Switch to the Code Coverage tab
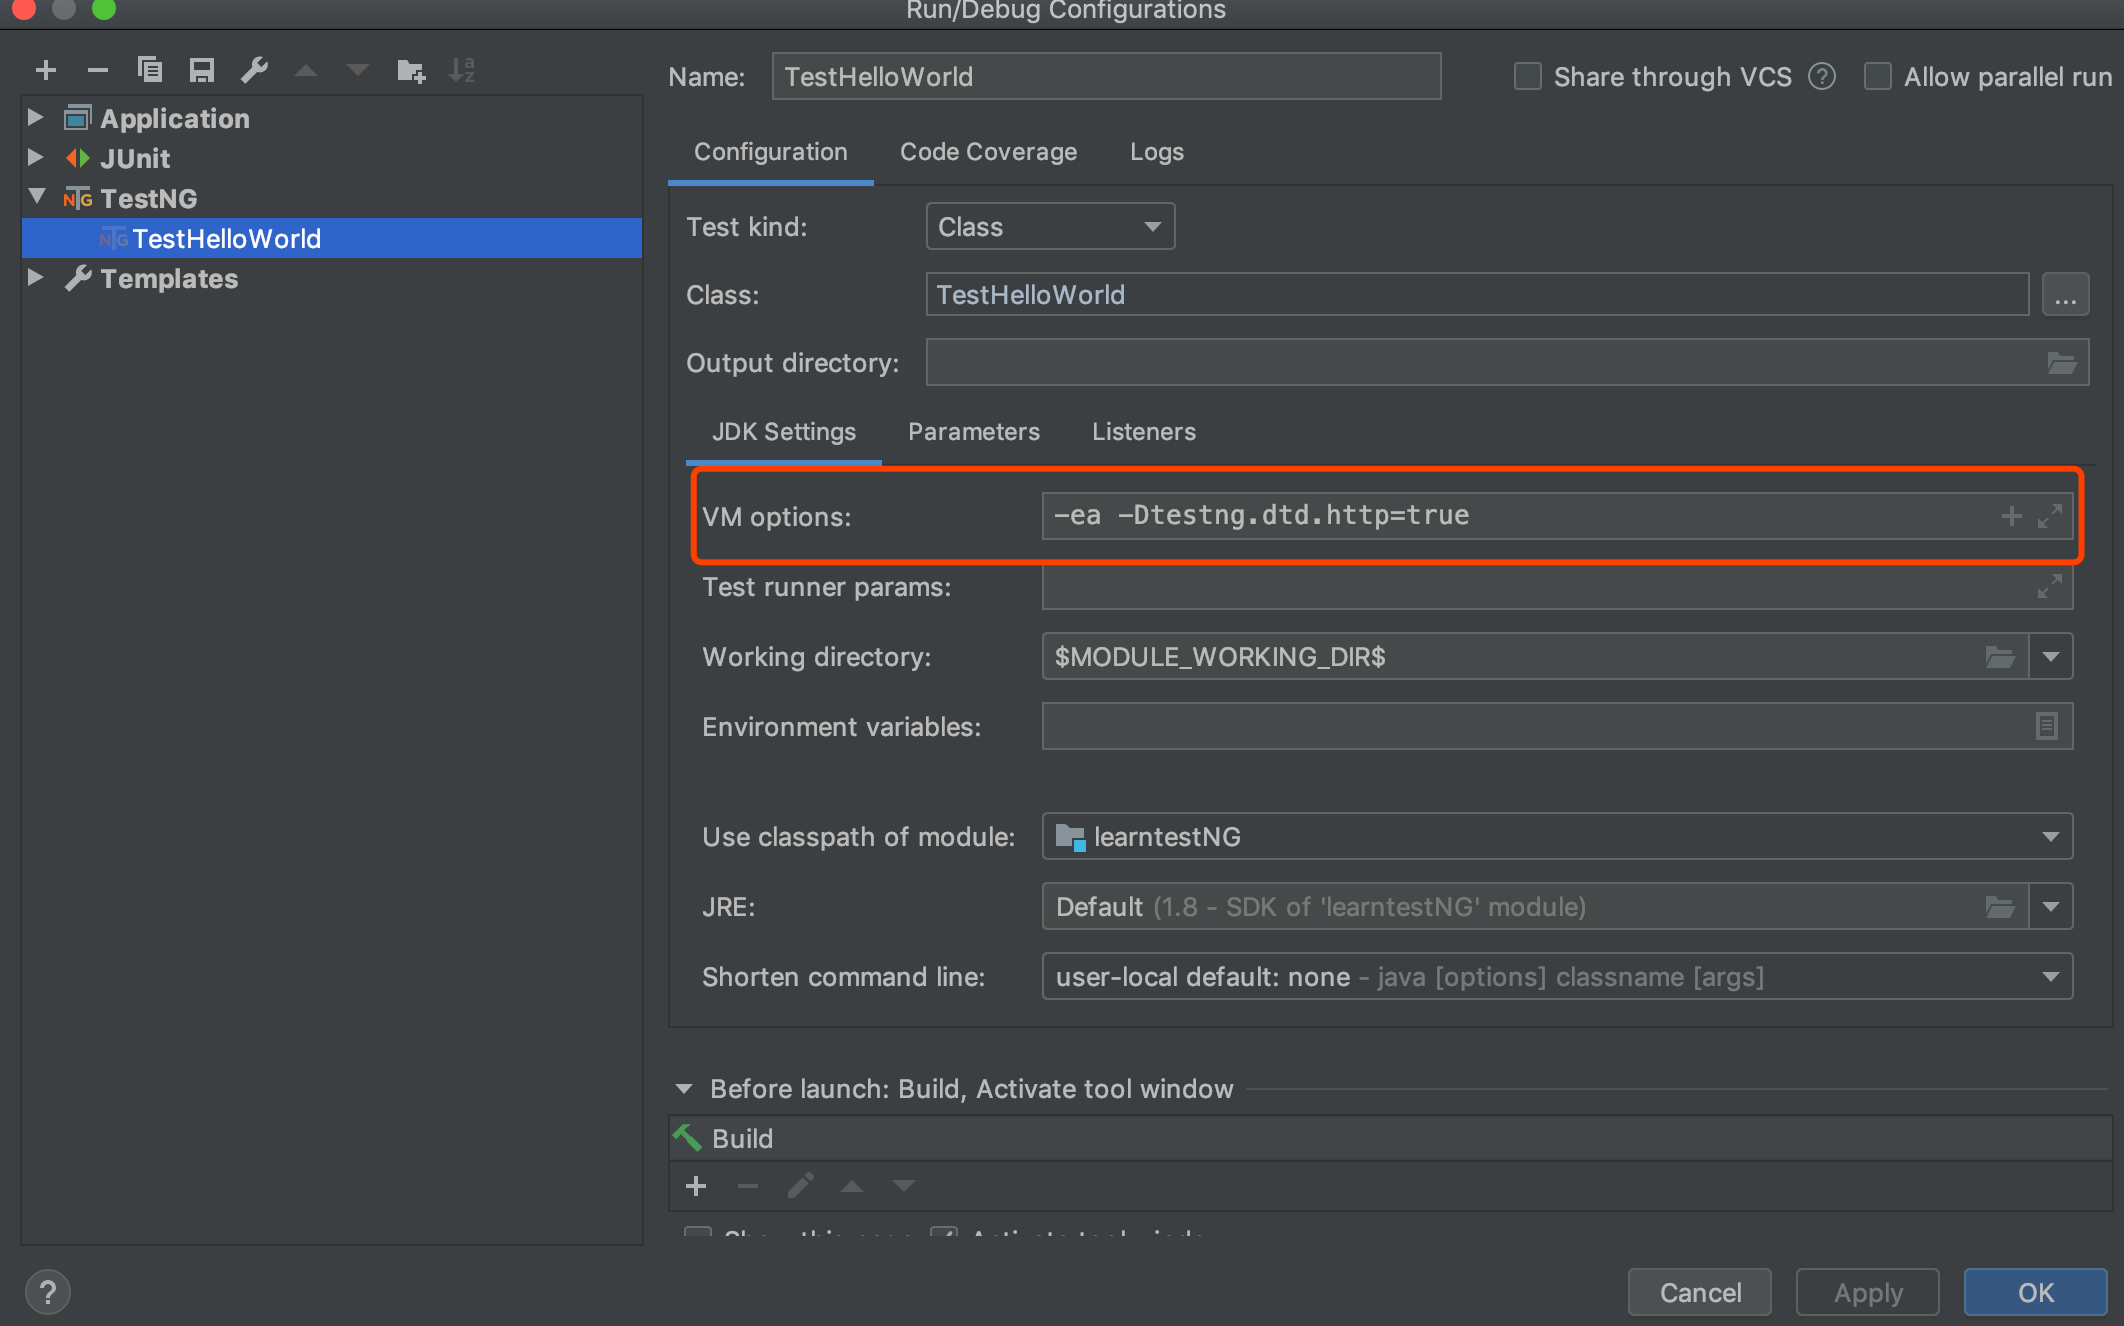The image size is (2124, 1326). 988,152
